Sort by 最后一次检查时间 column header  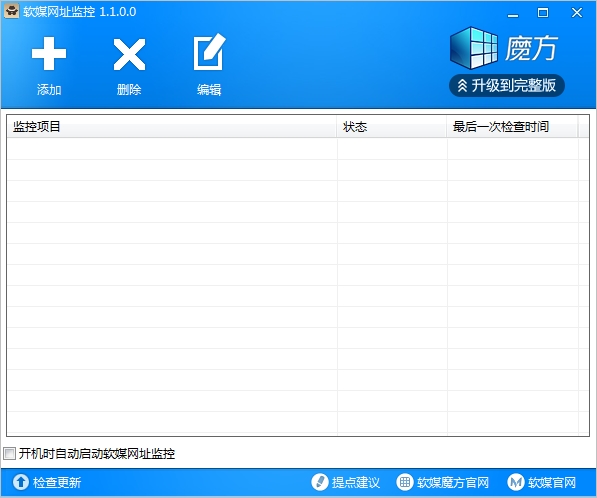click(512, 126)
